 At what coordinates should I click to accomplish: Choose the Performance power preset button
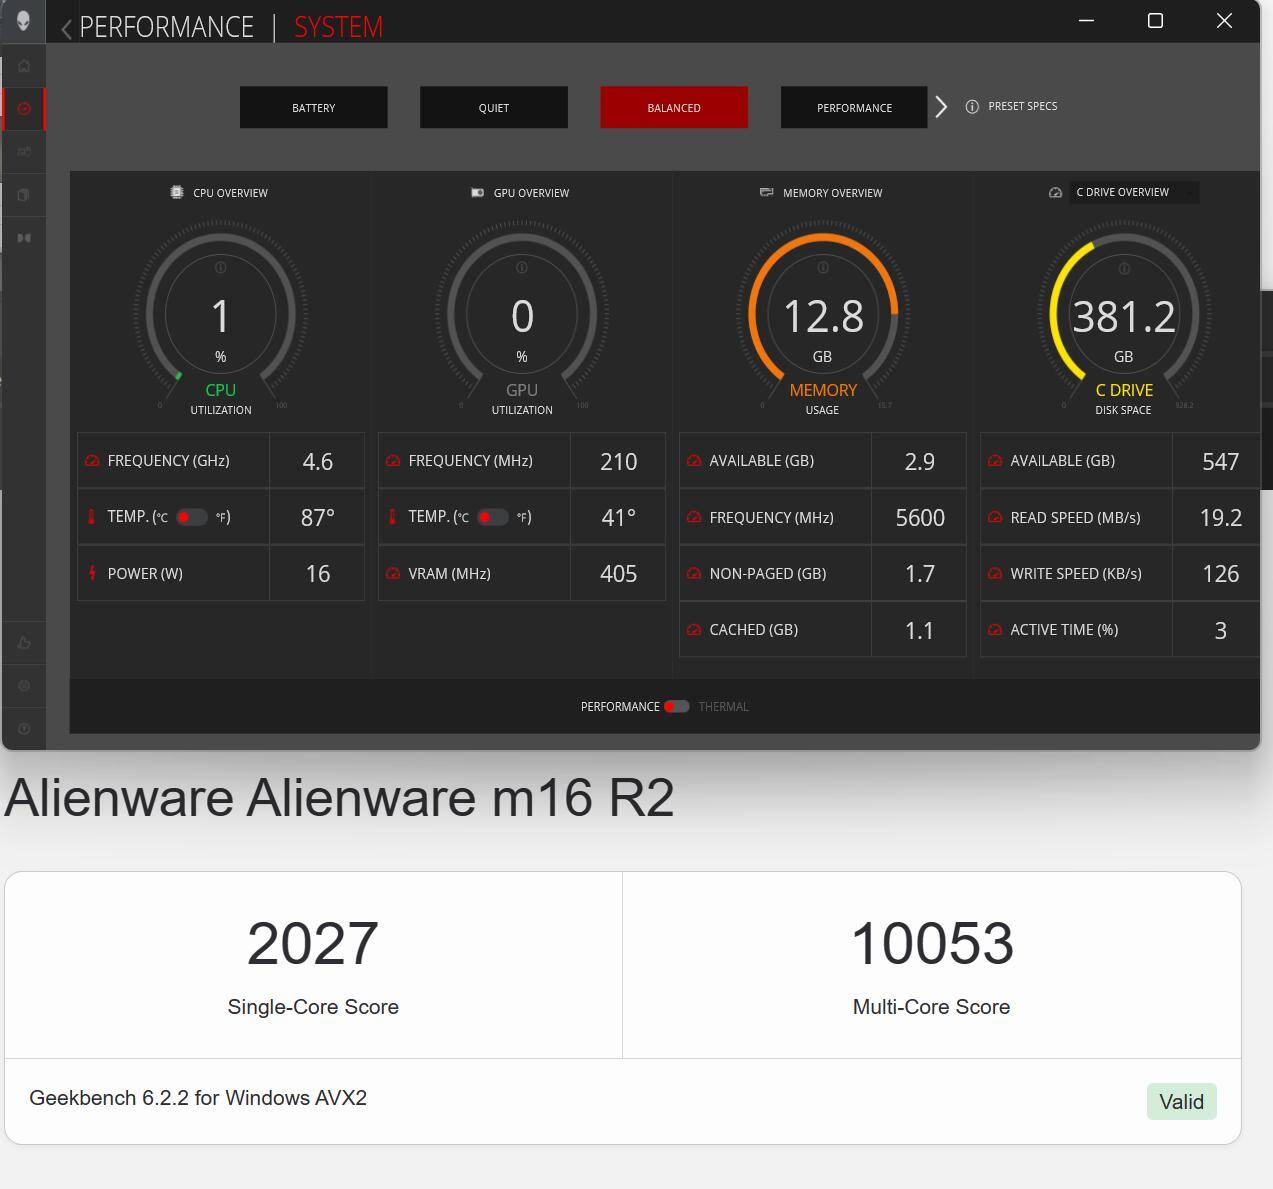tap(853, 107)
